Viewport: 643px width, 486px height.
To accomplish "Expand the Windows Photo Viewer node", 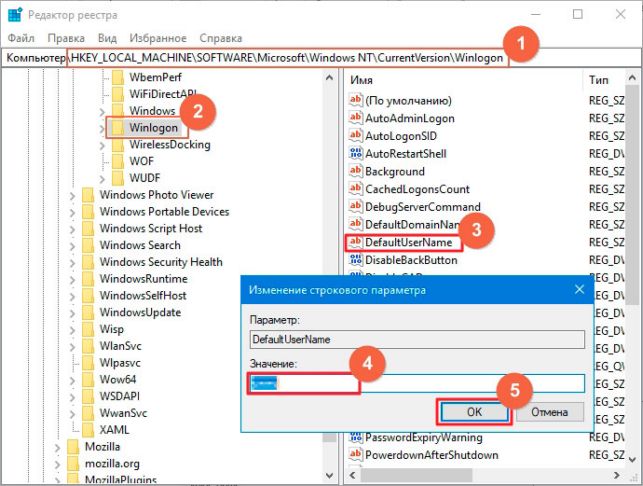I will coord(72,196).
